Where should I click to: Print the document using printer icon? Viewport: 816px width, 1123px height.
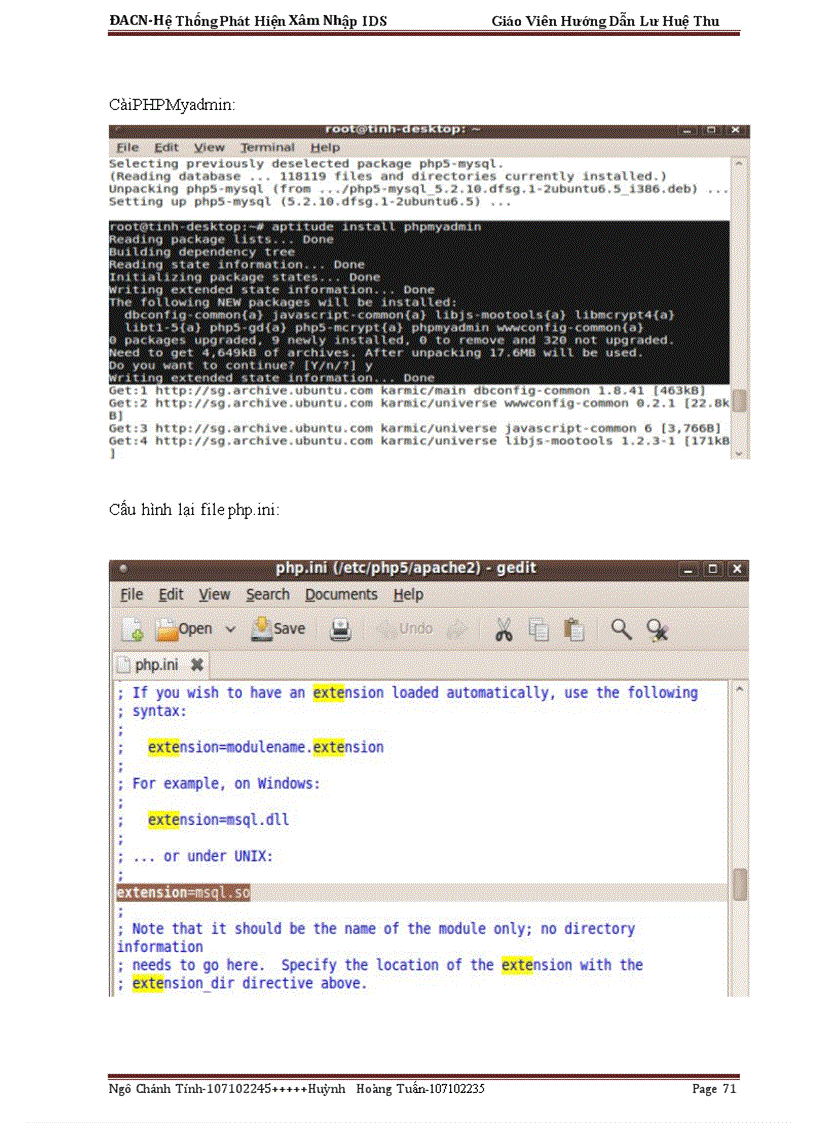click(x=341, y=629)
